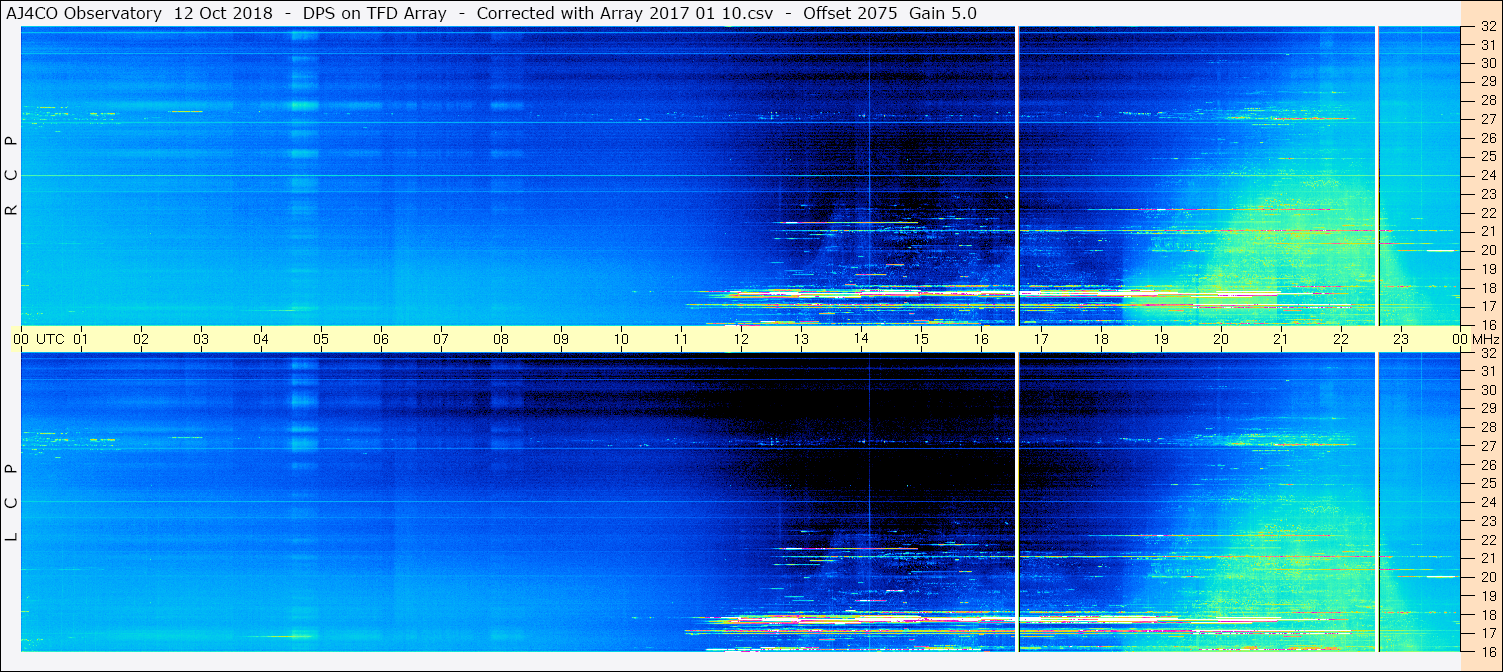Select hour '03' on the UTC axis
The image size is (1503, 672).
(201, 339)
